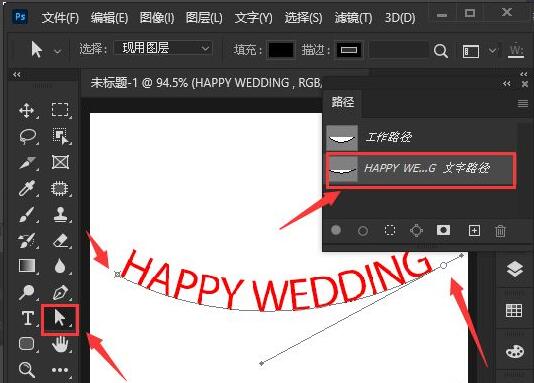Select the Eyedropper tool
The image size is (534, 383).
point(27,188)
